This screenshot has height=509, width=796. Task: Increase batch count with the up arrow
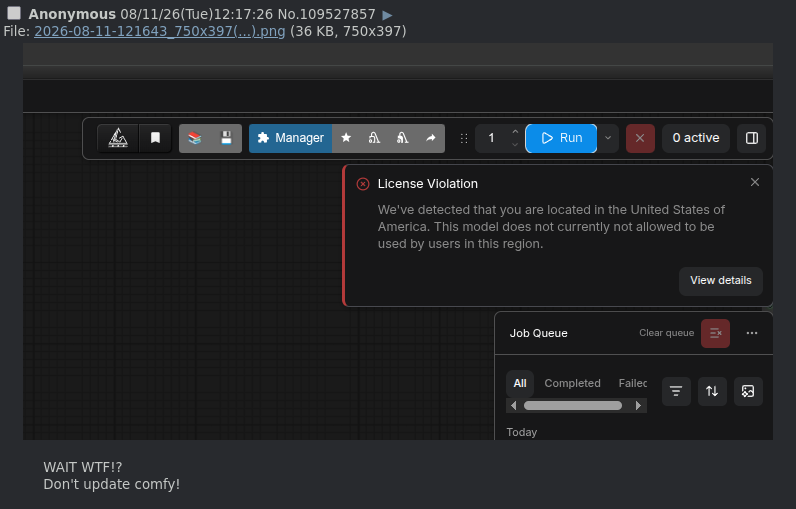click(515, 131)
